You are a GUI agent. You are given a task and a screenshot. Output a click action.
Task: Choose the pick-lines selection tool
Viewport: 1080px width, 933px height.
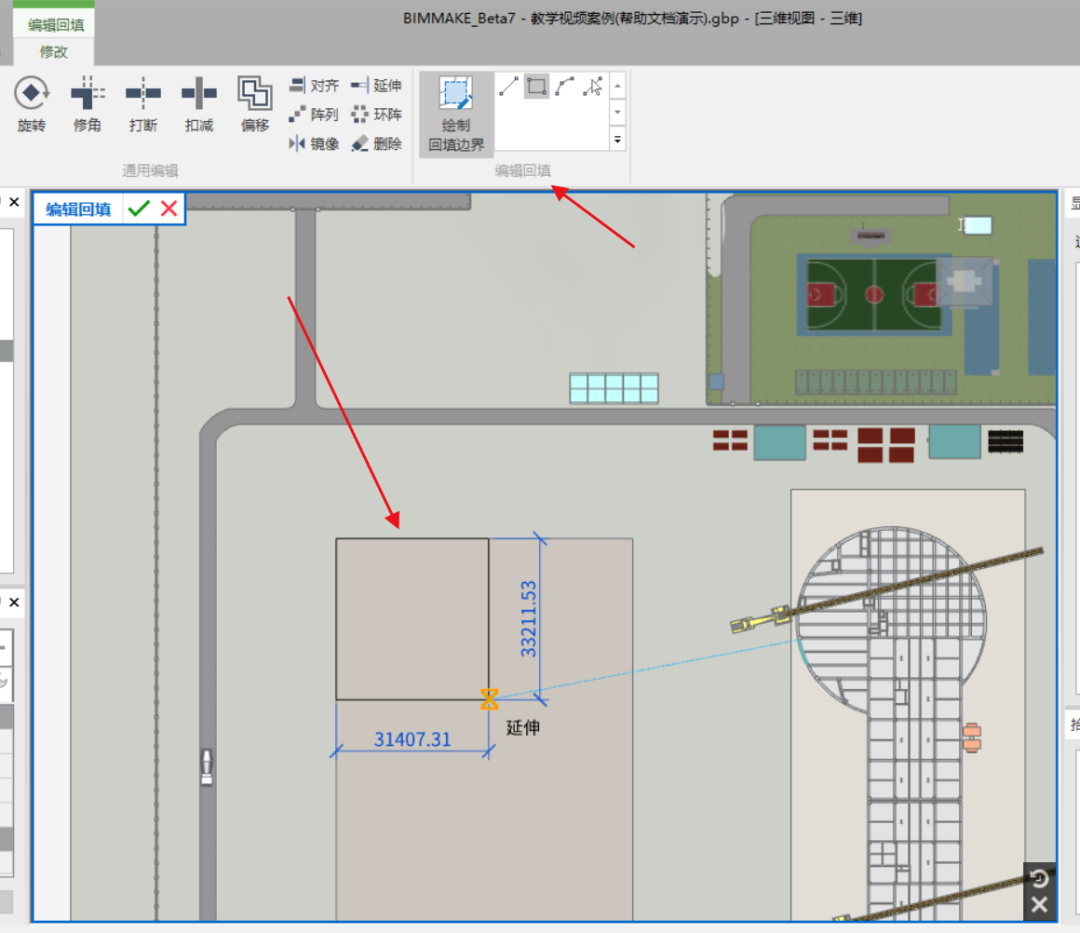(592, 86)
